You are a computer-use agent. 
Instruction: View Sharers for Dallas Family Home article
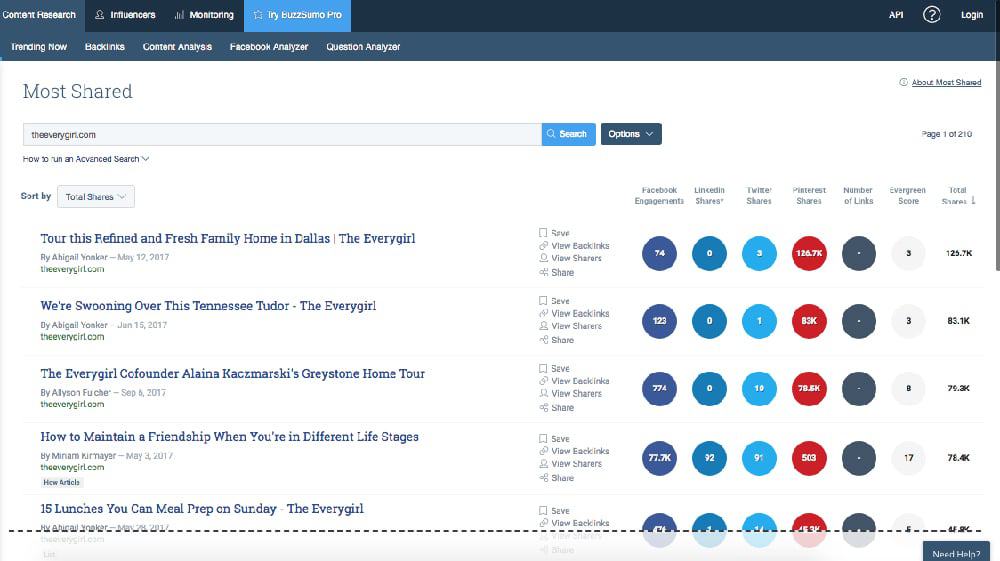tap(570, 258)
